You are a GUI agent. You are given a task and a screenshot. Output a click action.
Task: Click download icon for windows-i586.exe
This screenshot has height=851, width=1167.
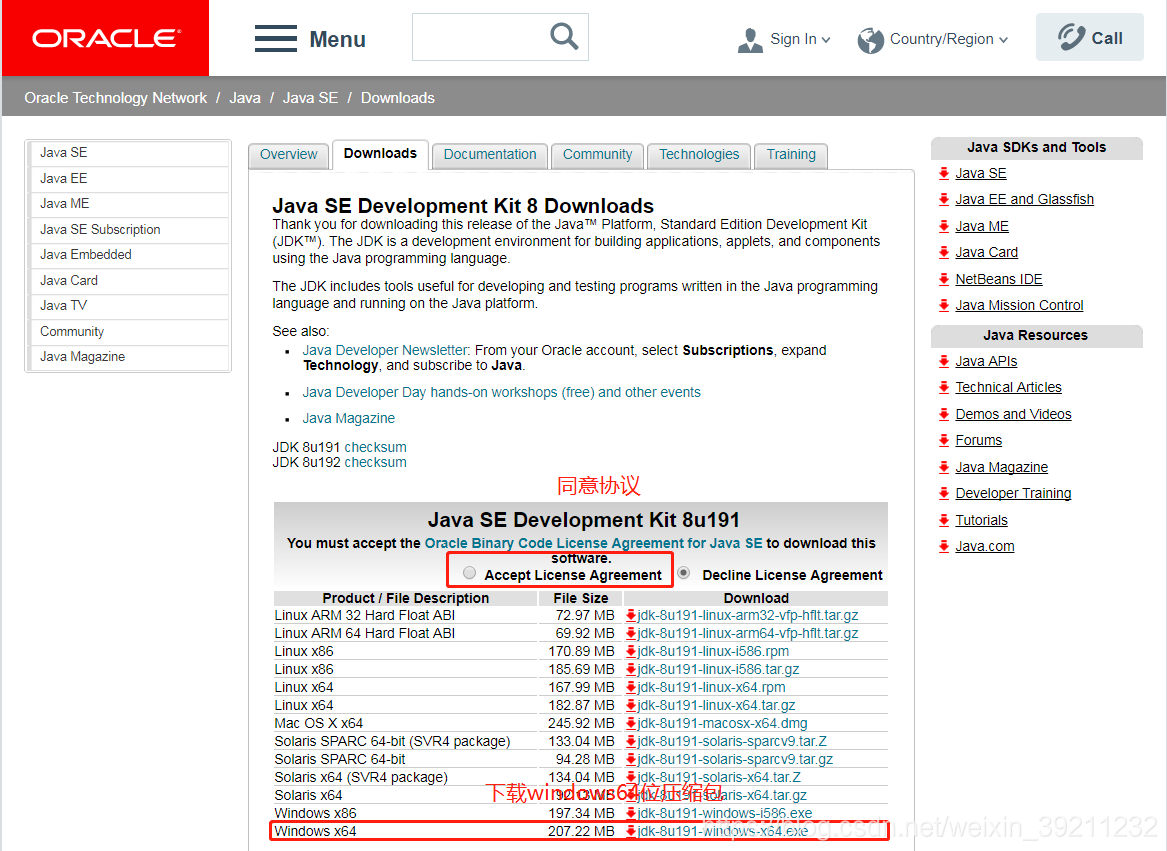tap(631, 813)
